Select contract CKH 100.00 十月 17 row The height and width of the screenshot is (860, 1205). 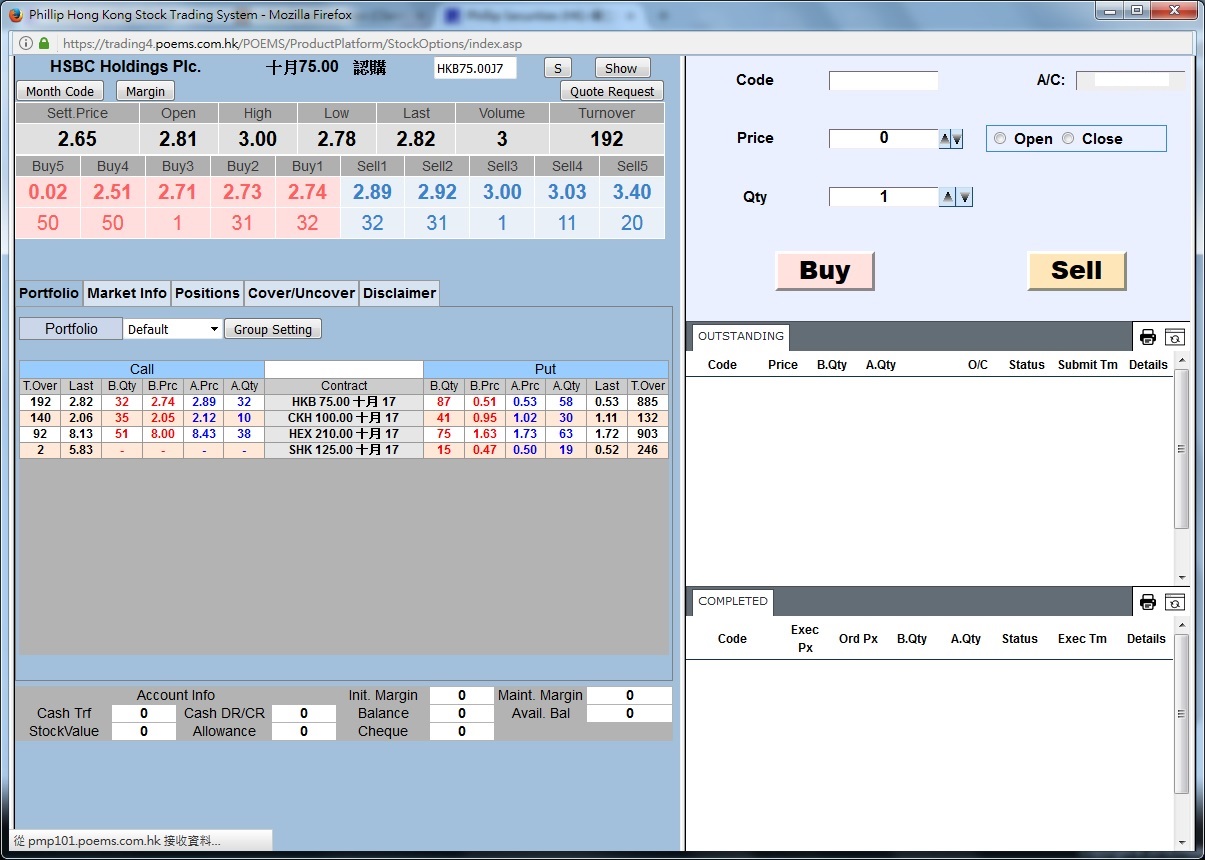pyautogui.click(x=344, y=418)
